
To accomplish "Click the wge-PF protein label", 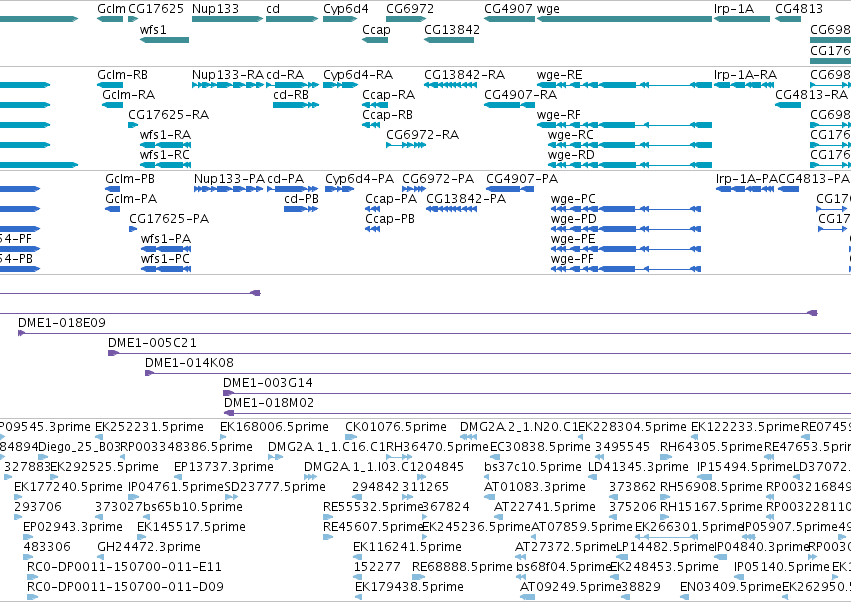I will coord(572,258).
